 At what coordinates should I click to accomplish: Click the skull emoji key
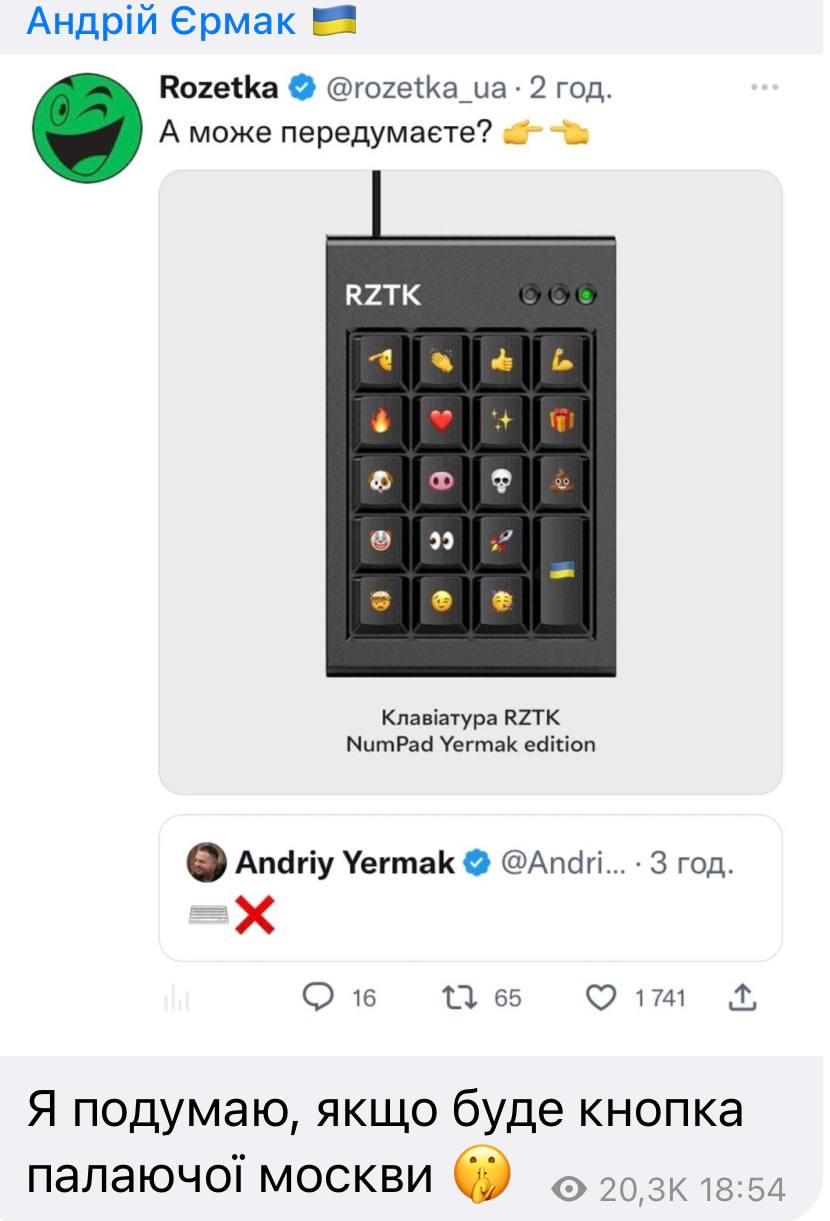click(502, 482)
